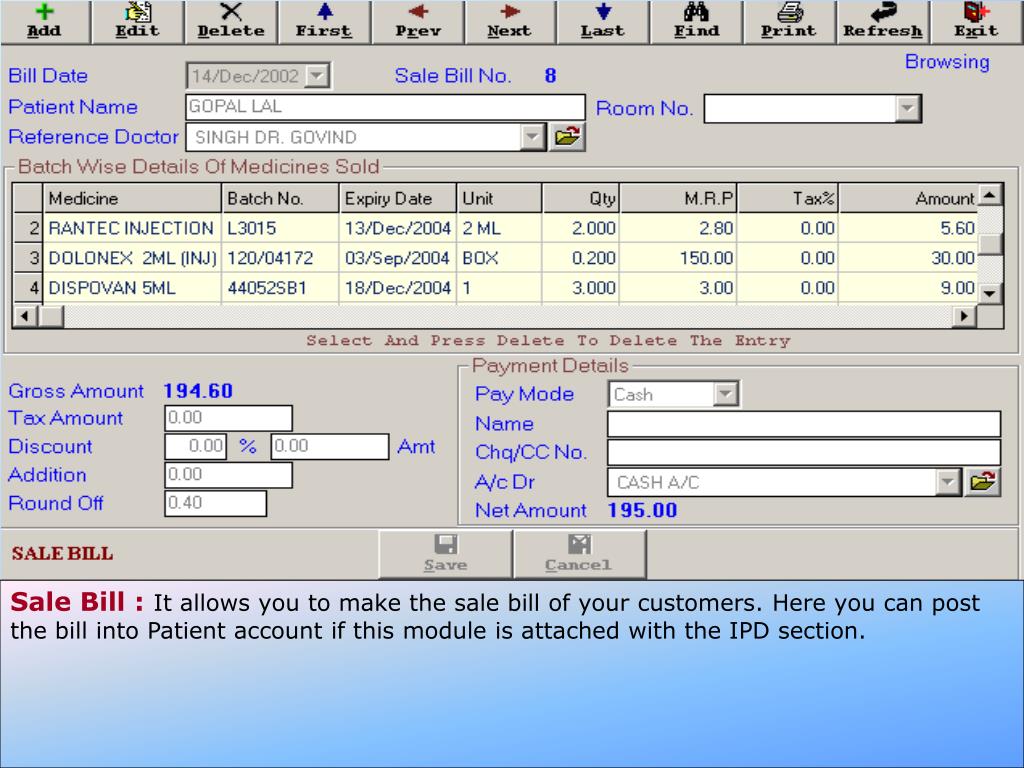Go to the Prev record
Screen dimensions: 1024x768
(x=417, y=22)
